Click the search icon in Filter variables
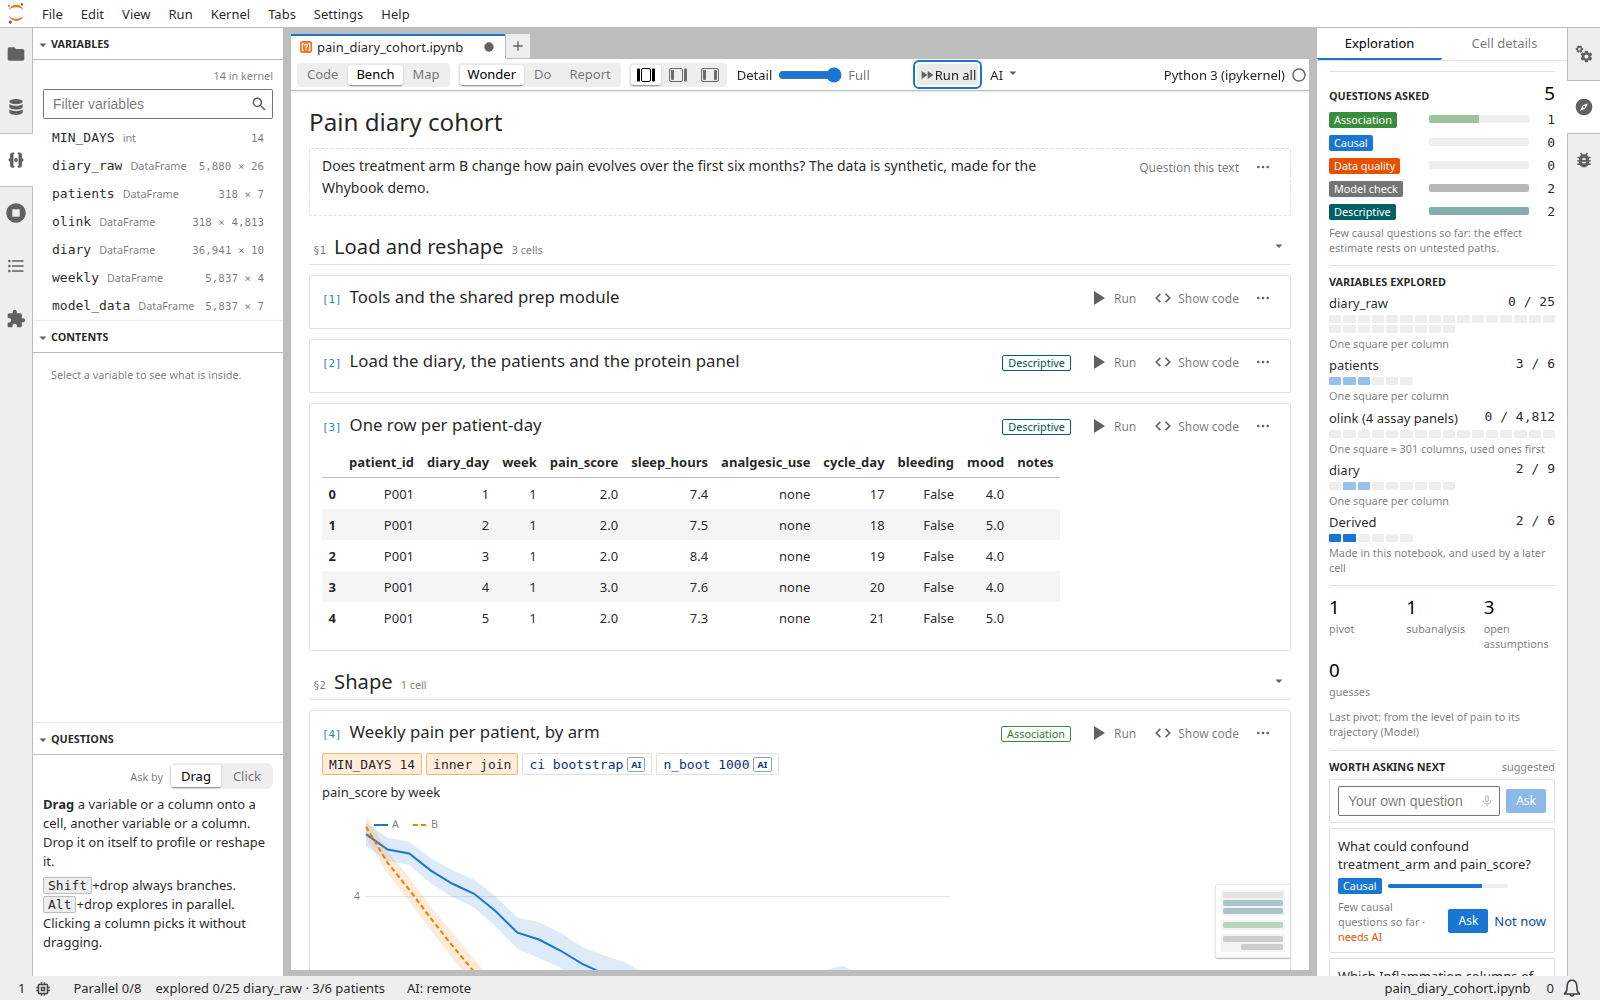 [x=259, y=104]
